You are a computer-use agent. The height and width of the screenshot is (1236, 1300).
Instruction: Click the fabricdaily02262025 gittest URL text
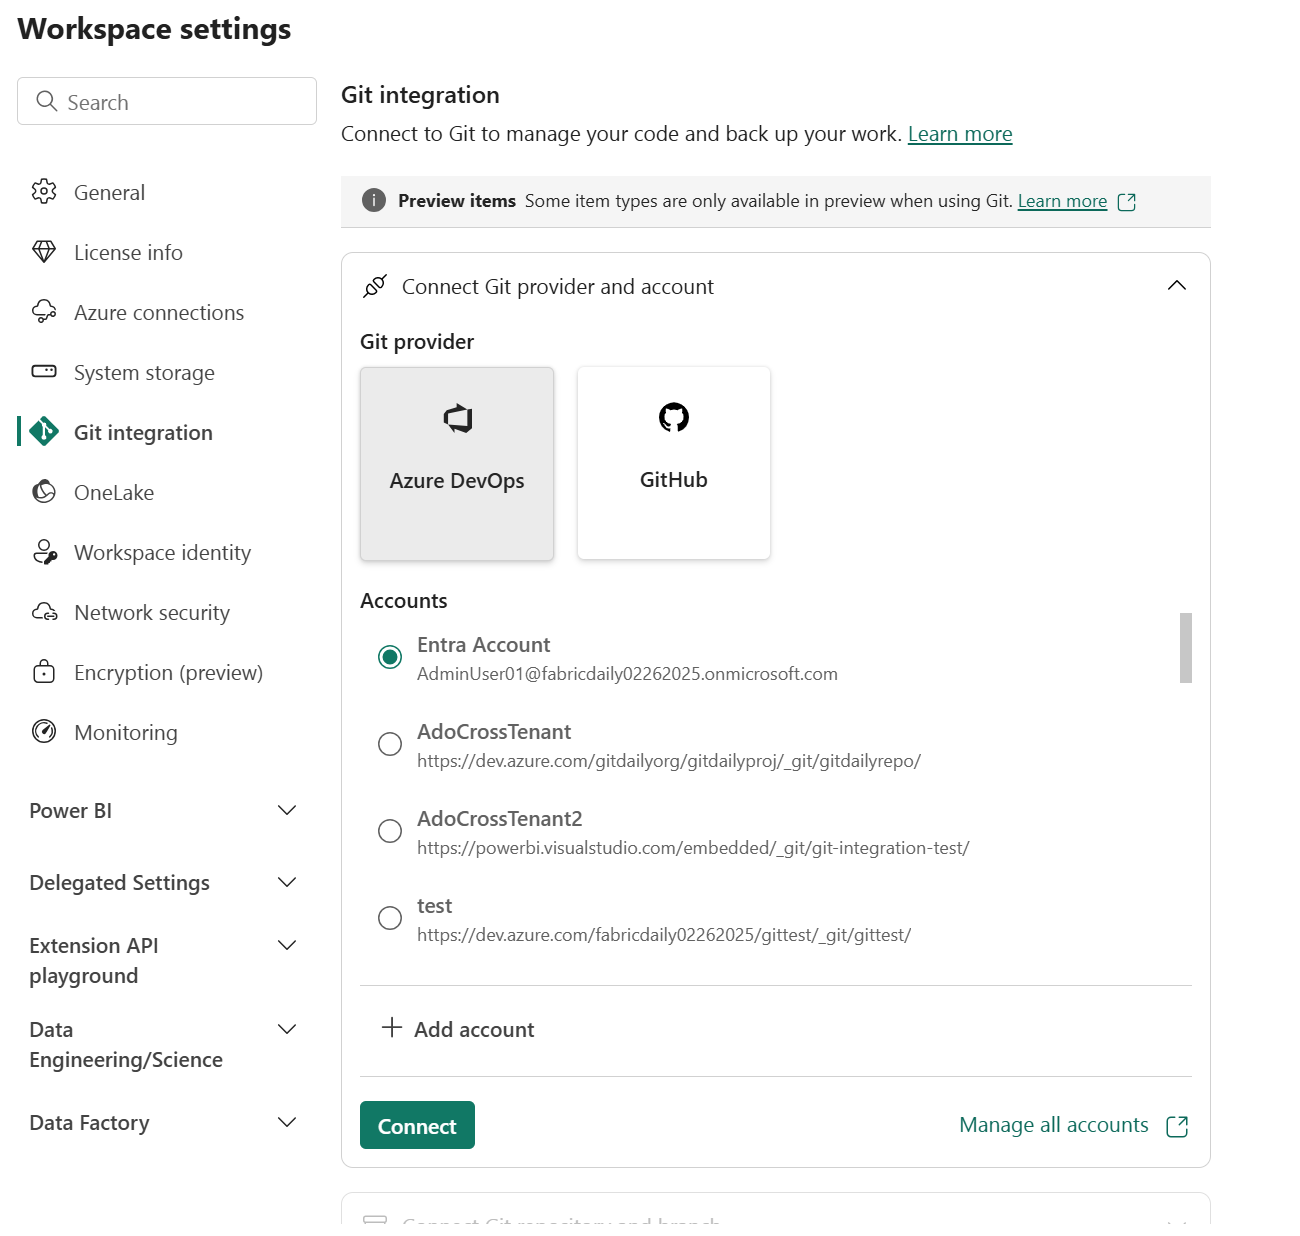(664, 935)
